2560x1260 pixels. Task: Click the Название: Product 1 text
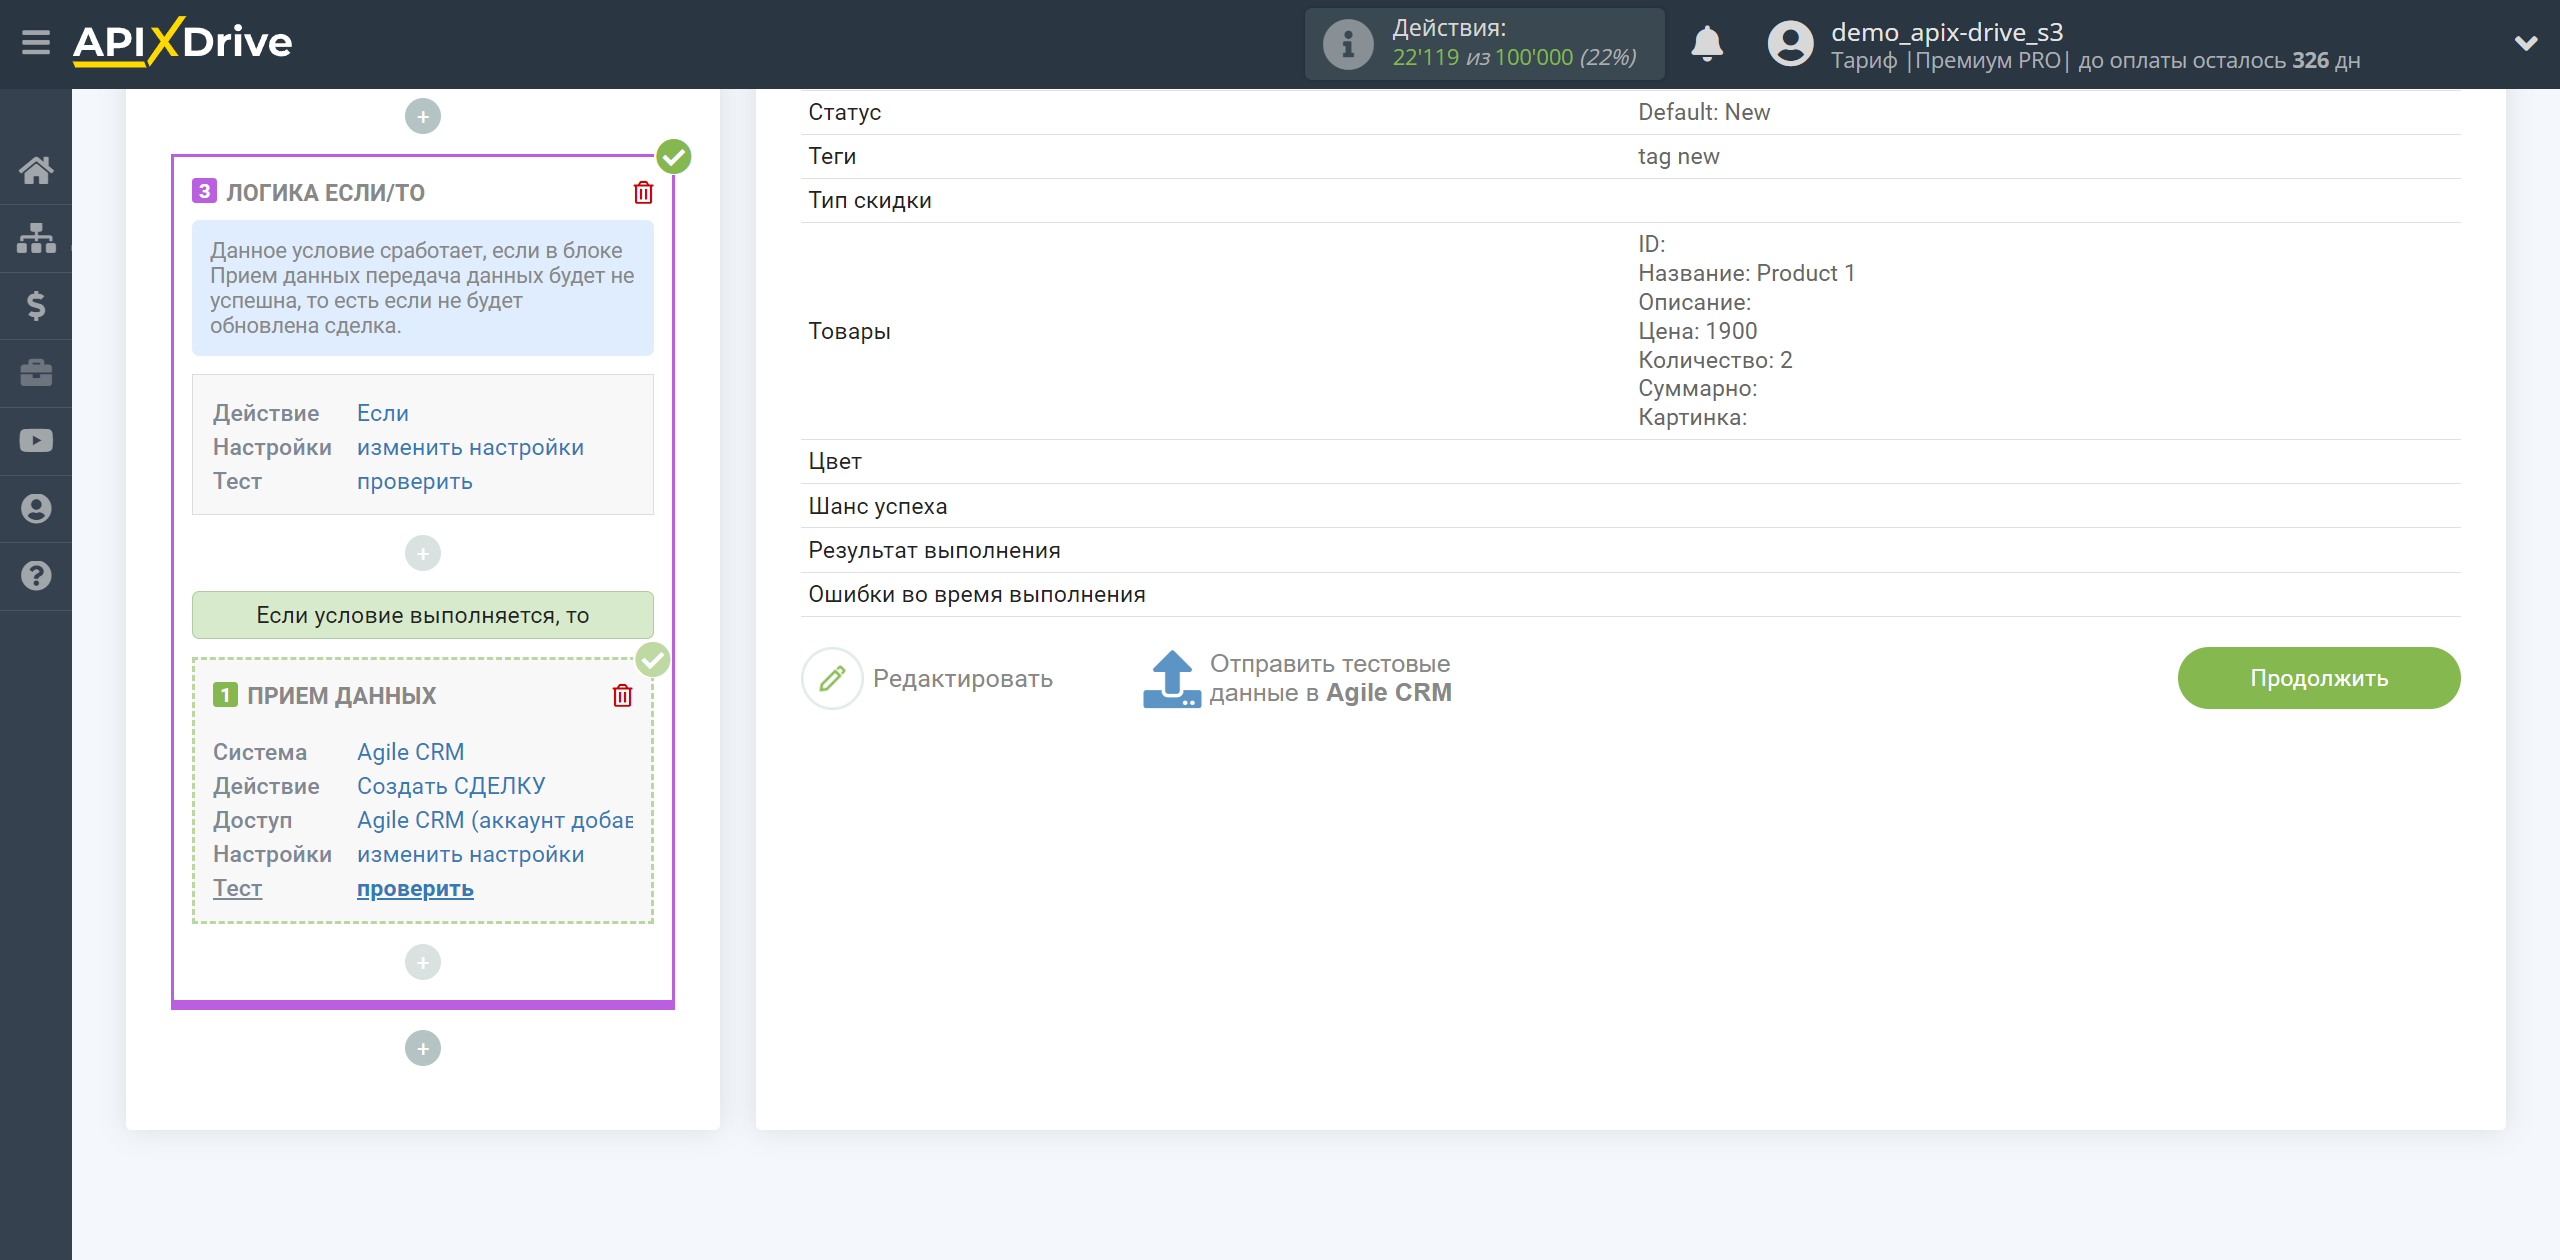click(1746, 273)
